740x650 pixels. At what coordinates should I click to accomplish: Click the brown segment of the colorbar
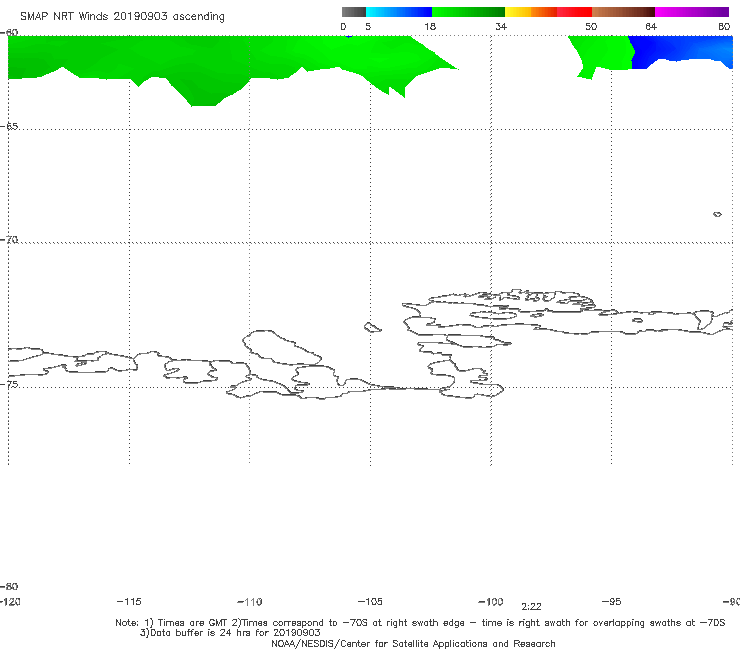(x=623, y=12)
